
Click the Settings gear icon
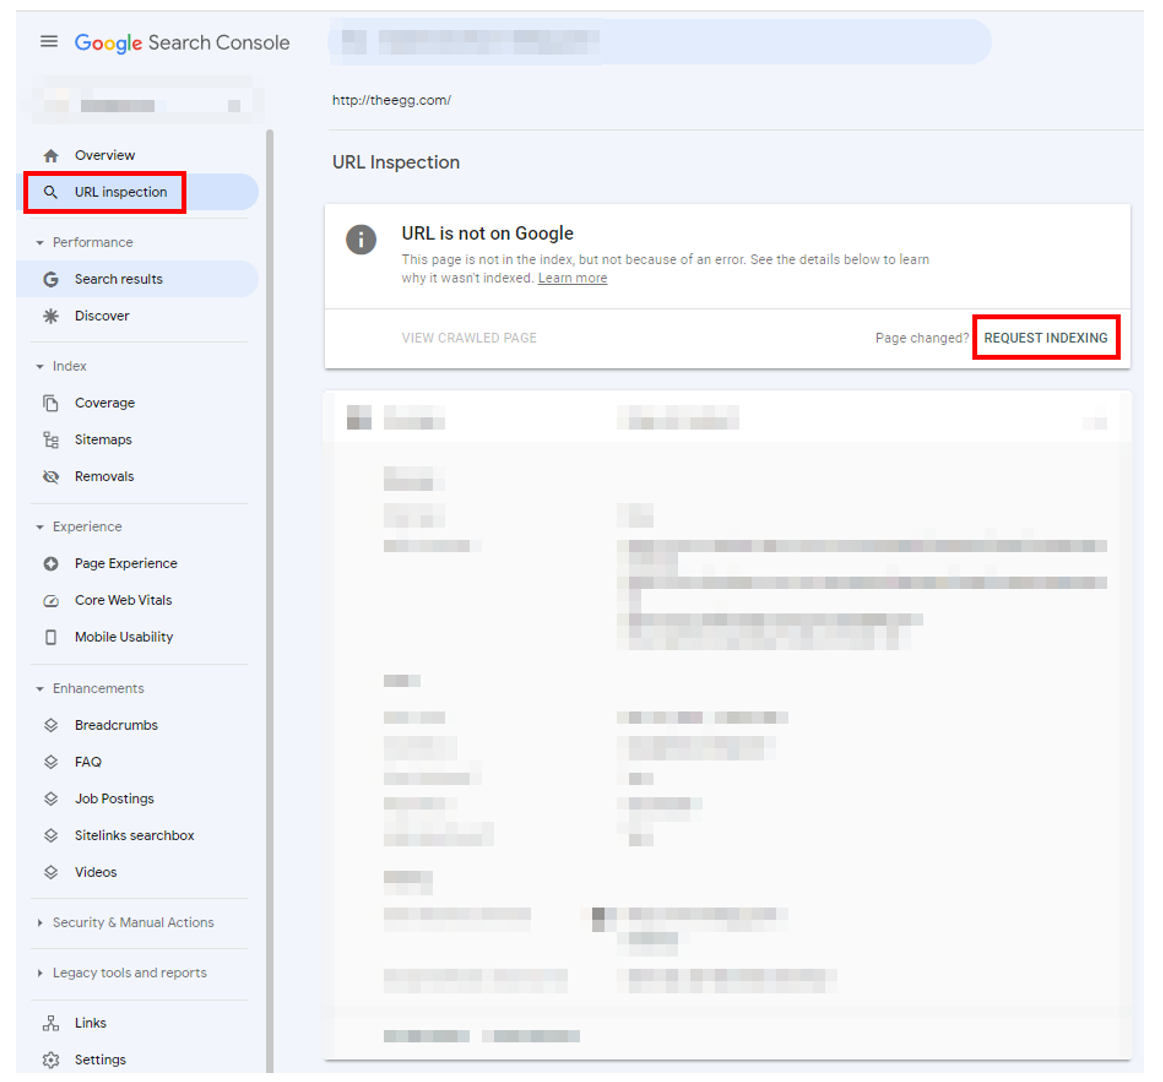click(50, 1060)
